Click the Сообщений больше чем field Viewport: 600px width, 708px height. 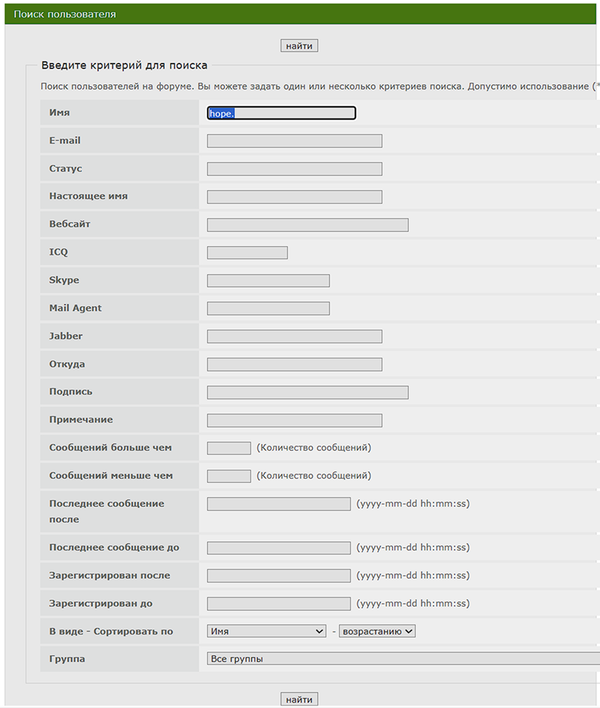click(229, 448)
